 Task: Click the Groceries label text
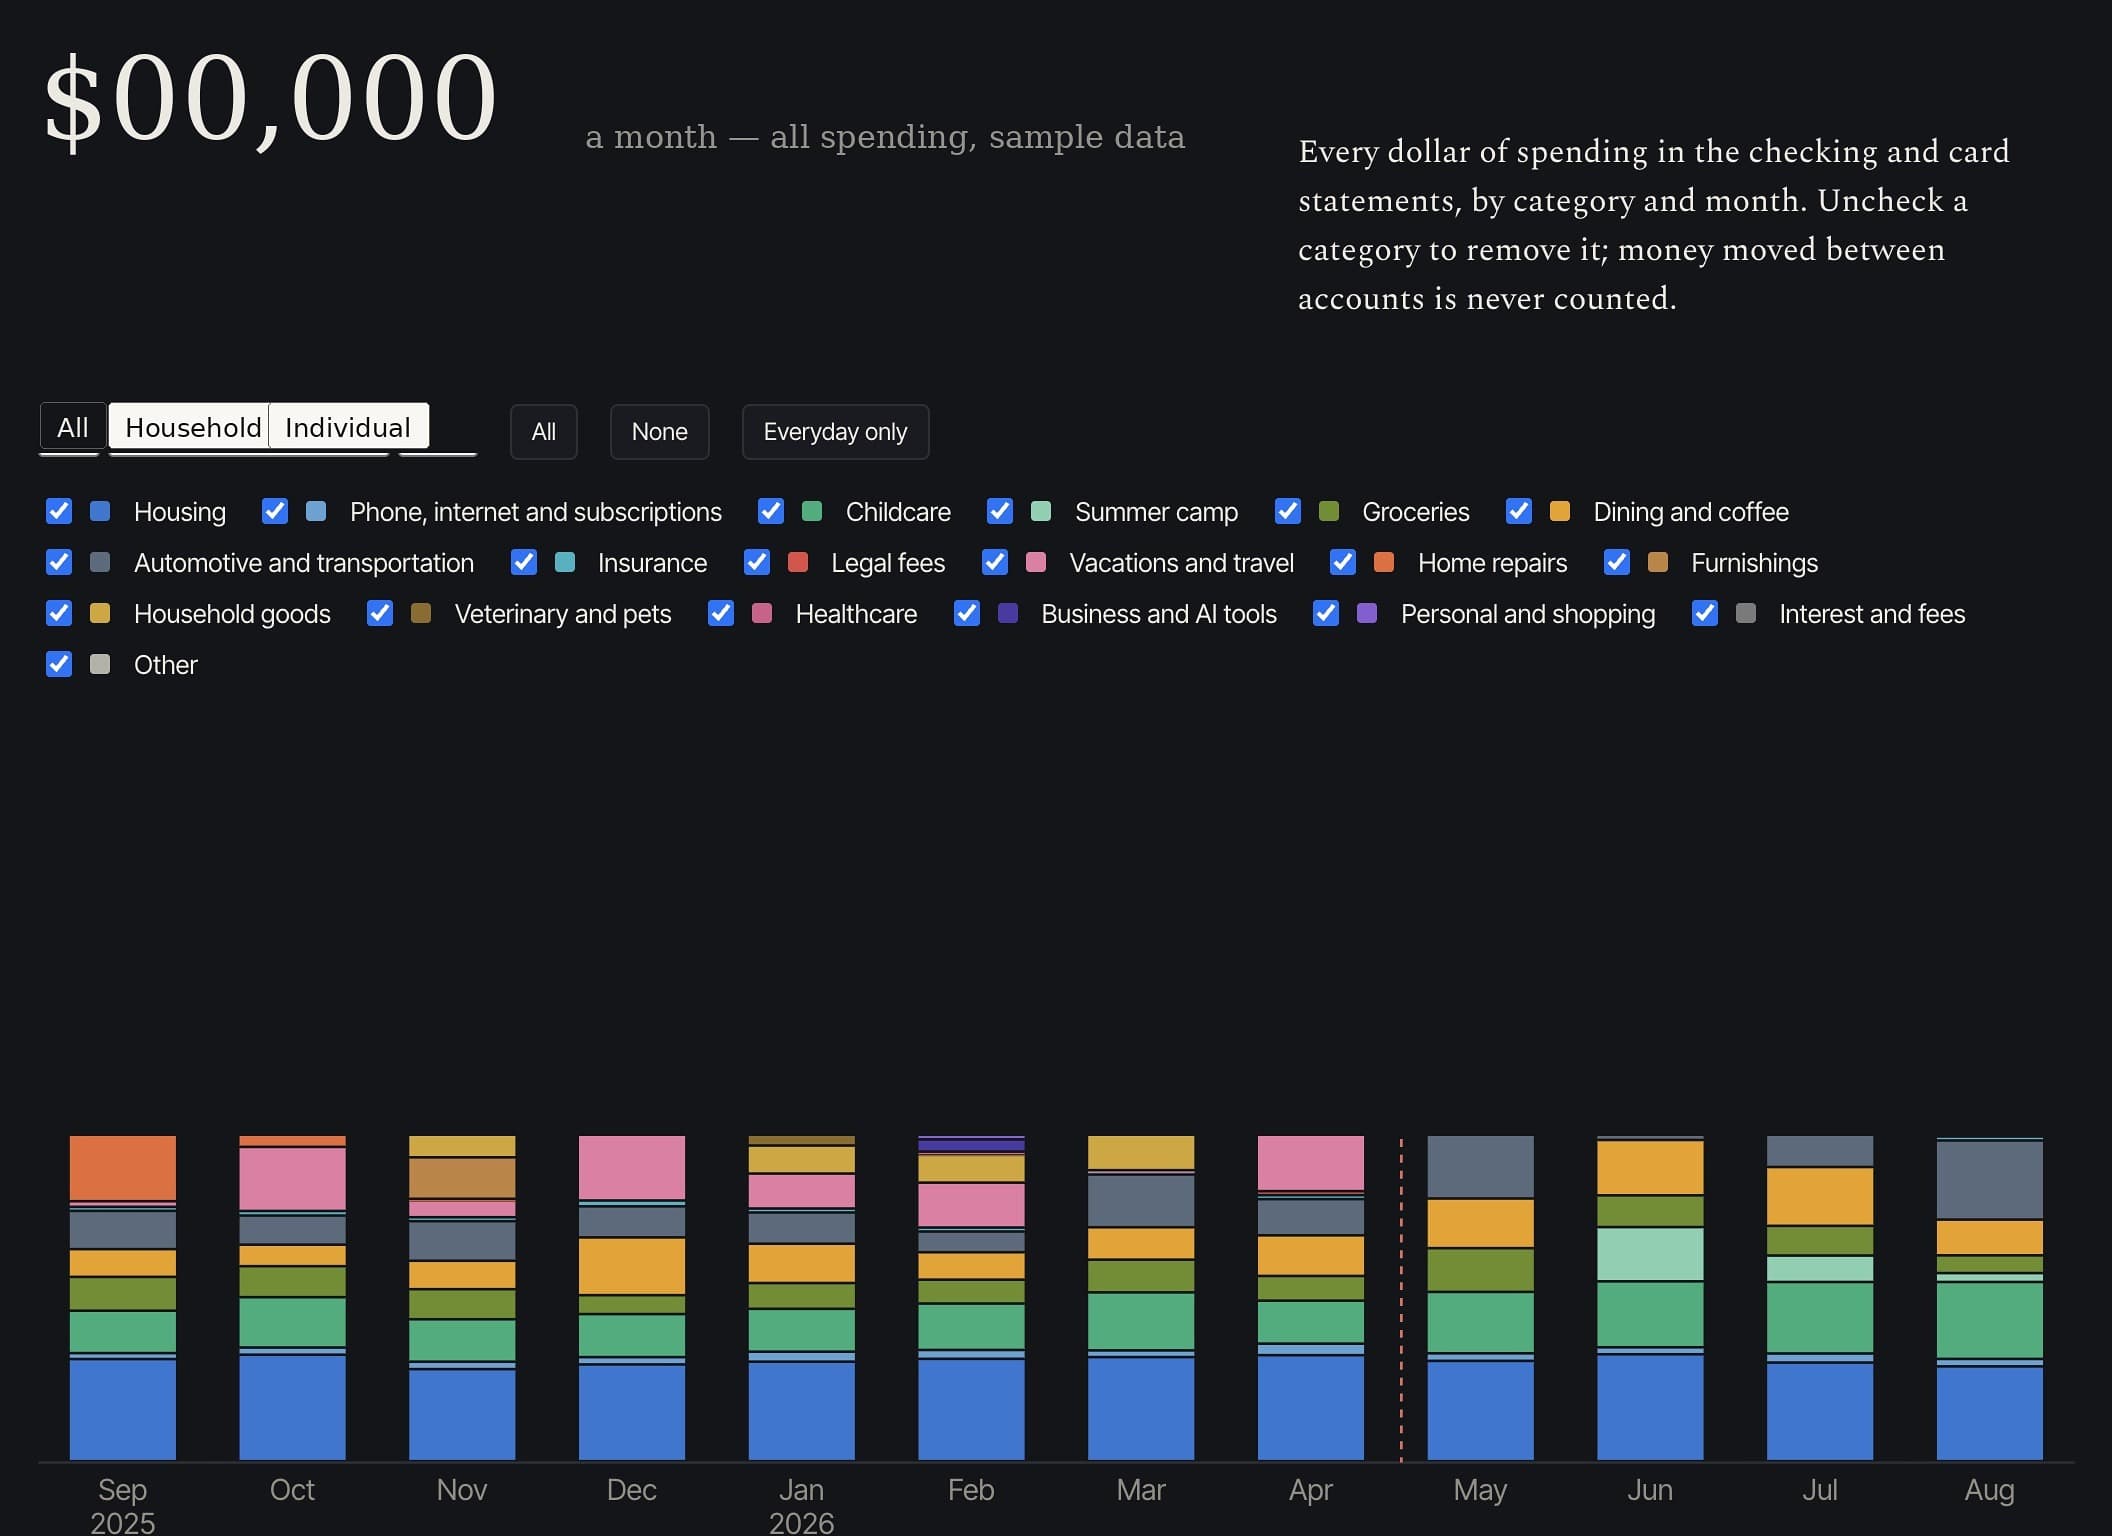coord(1416,511)
